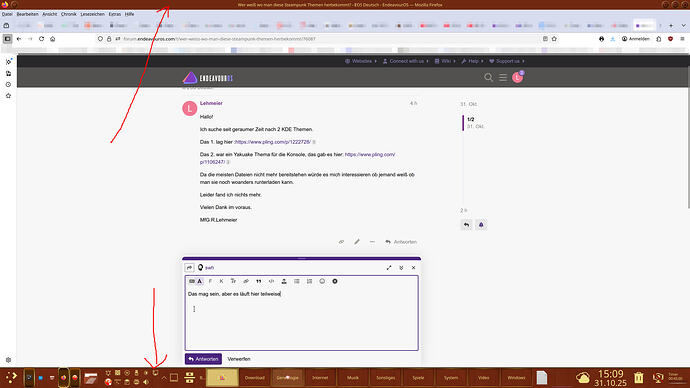Viewport: 690px width, 388px height.
Task: Click the italic formatting icon in composer
Action: point(221,281)
